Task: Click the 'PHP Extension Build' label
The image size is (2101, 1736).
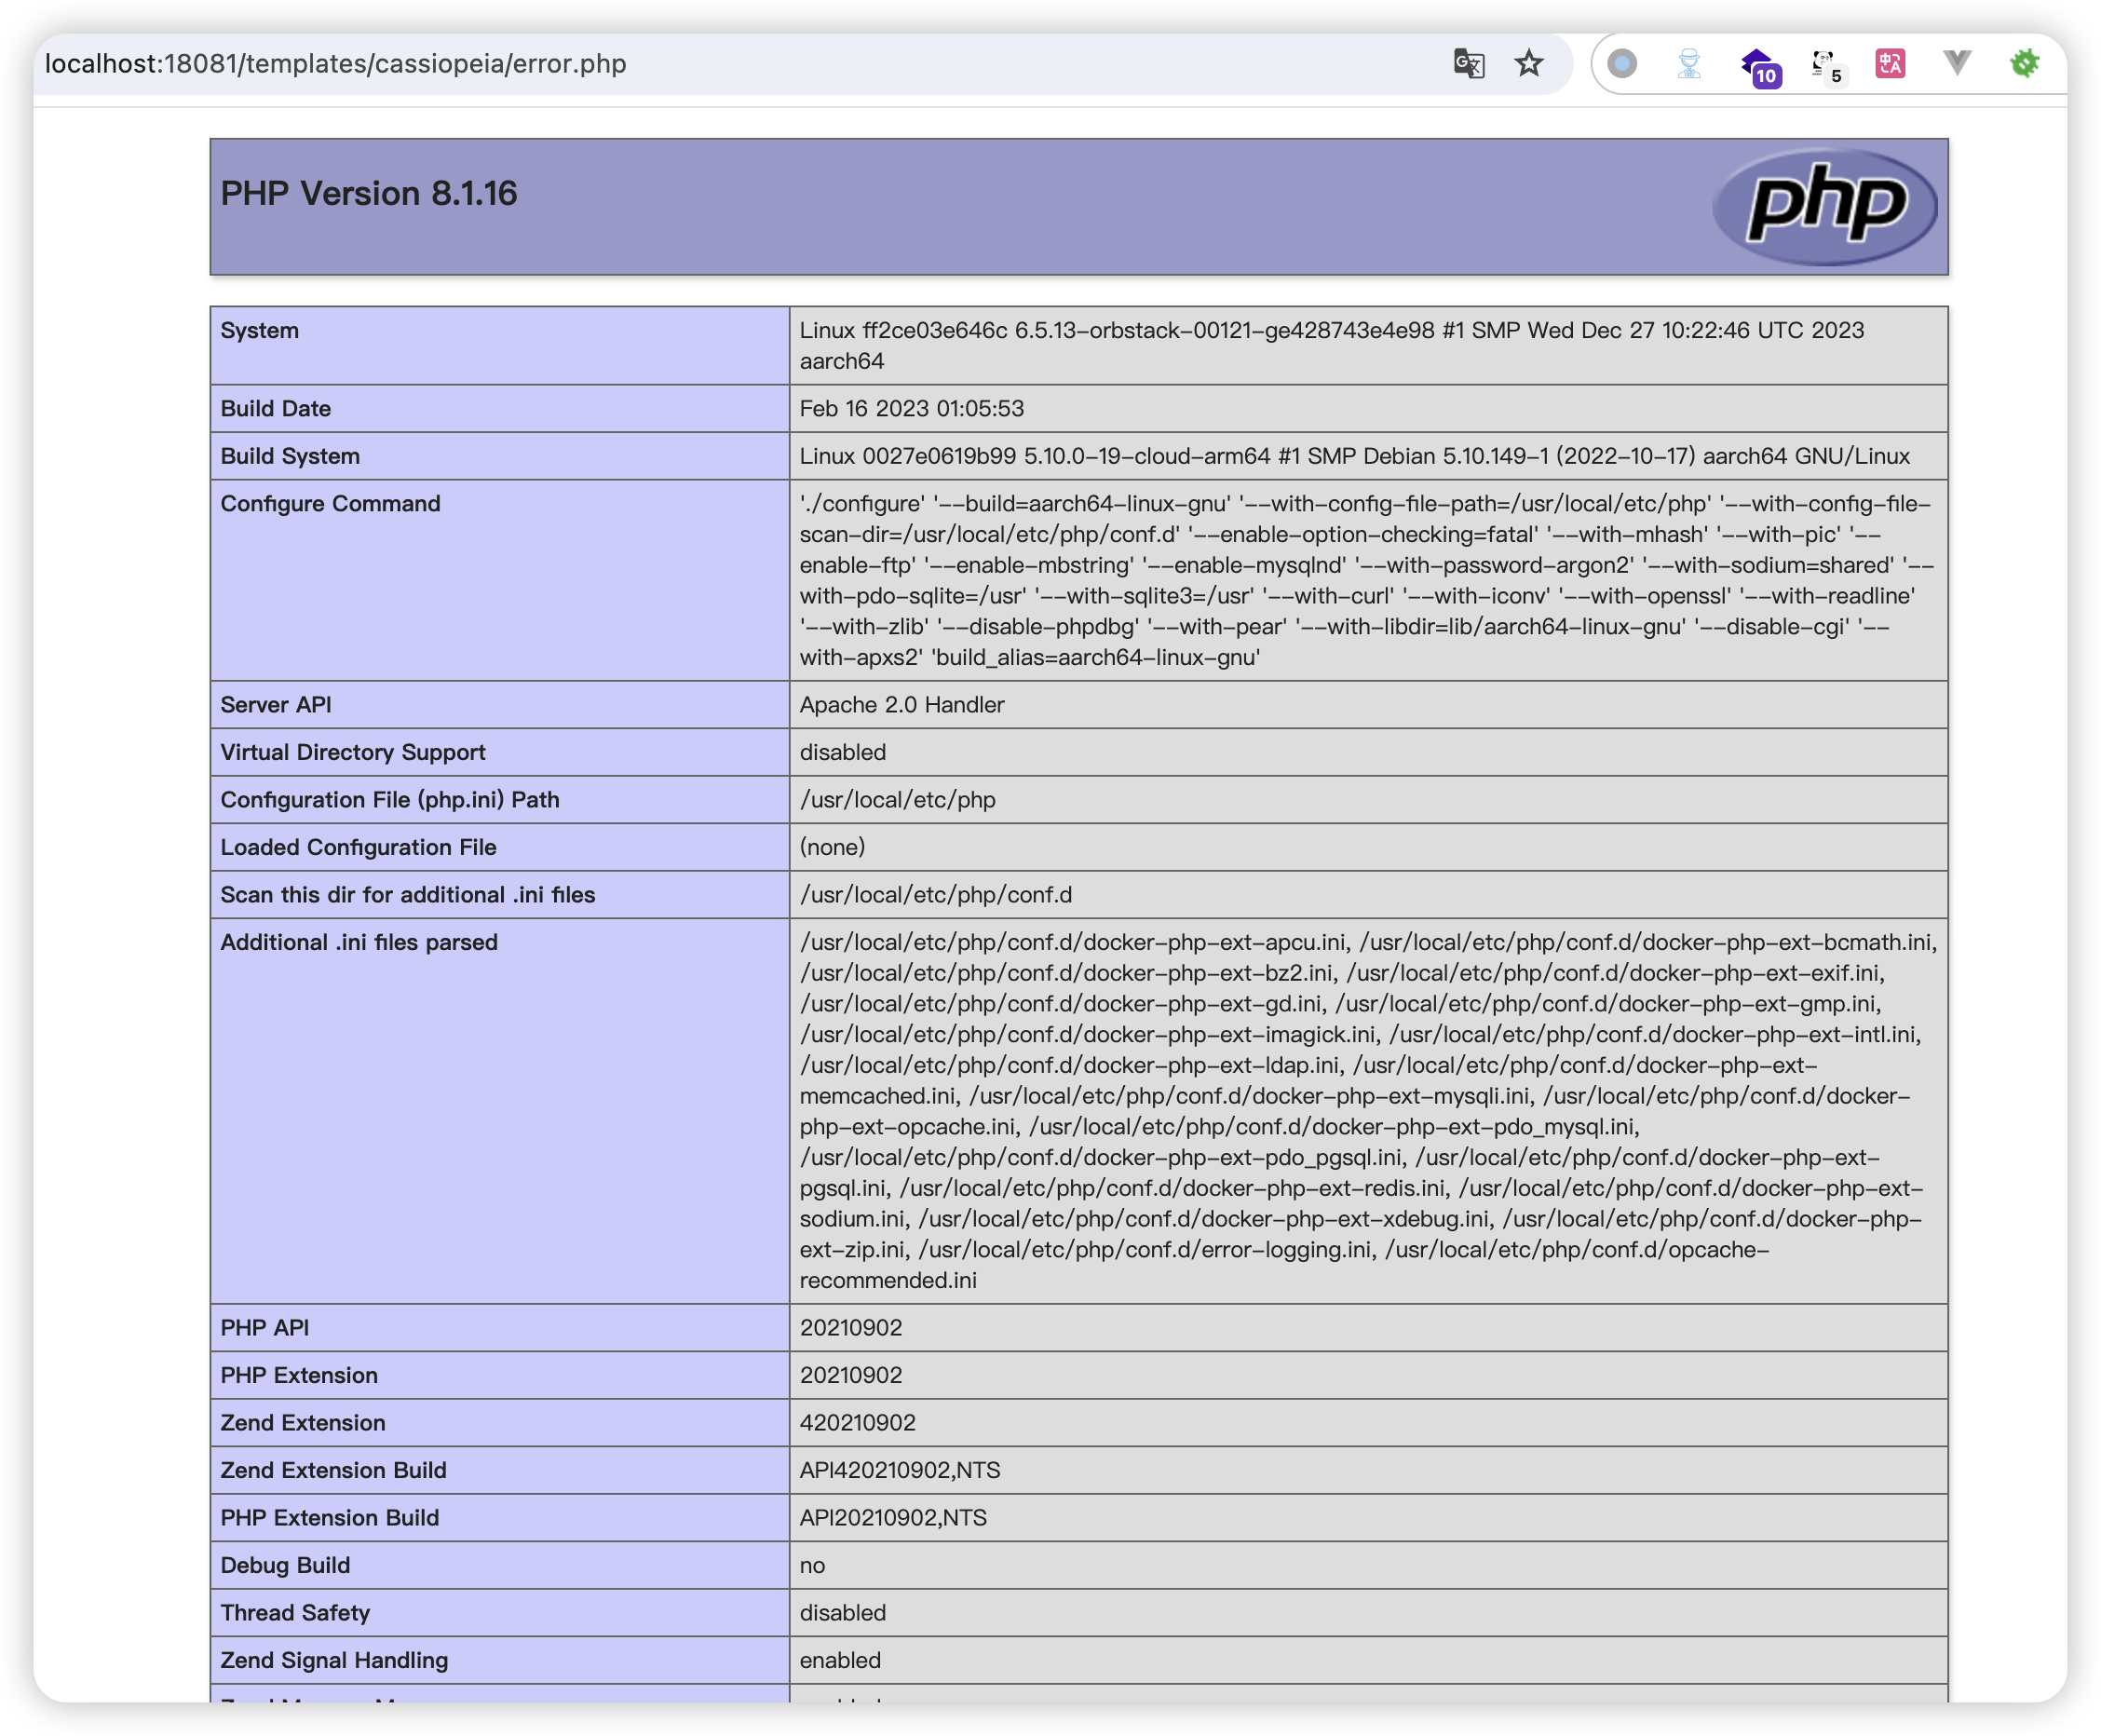Action: point(329,1517)
